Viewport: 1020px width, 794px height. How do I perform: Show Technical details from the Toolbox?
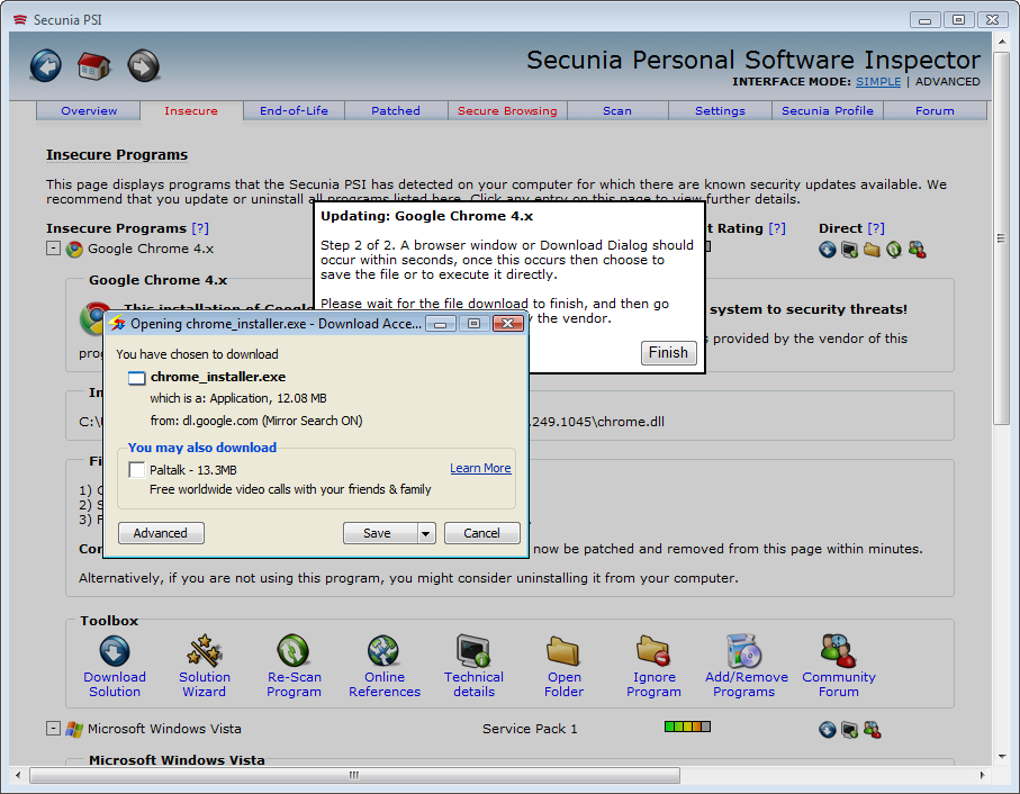(x=474, y=666)
